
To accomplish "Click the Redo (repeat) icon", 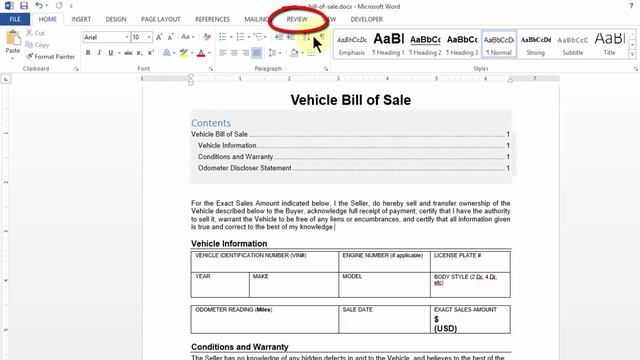I will tap(59, 6).
